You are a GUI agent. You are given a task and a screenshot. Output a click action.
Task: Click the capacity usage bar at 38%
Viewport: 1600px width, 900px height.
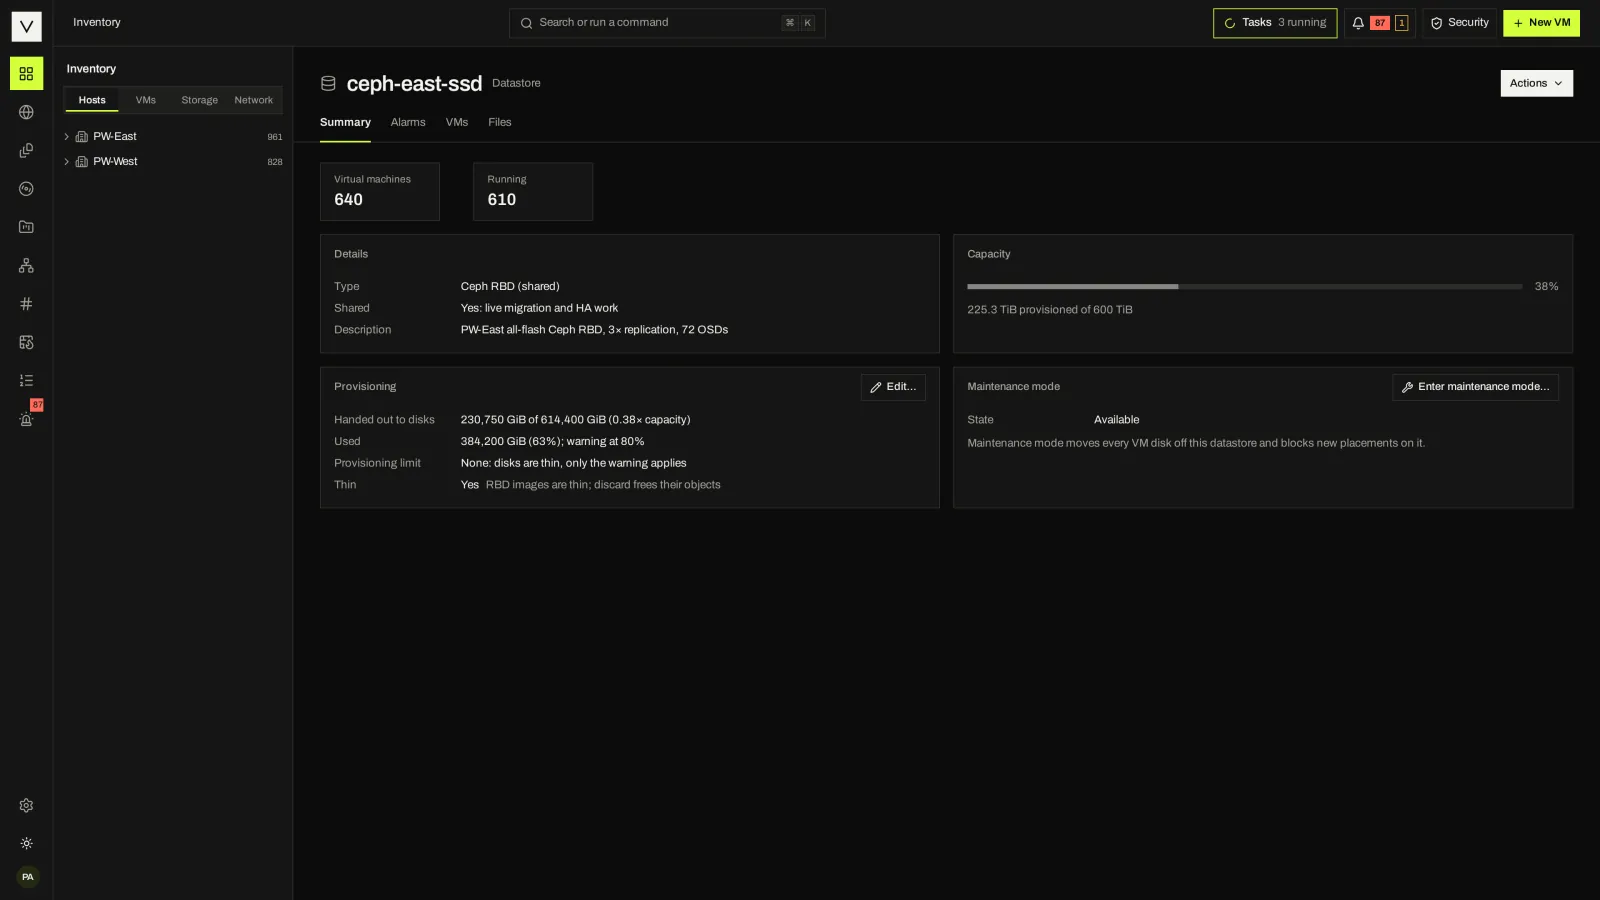pyautogui.click(x=1245, y=287)
